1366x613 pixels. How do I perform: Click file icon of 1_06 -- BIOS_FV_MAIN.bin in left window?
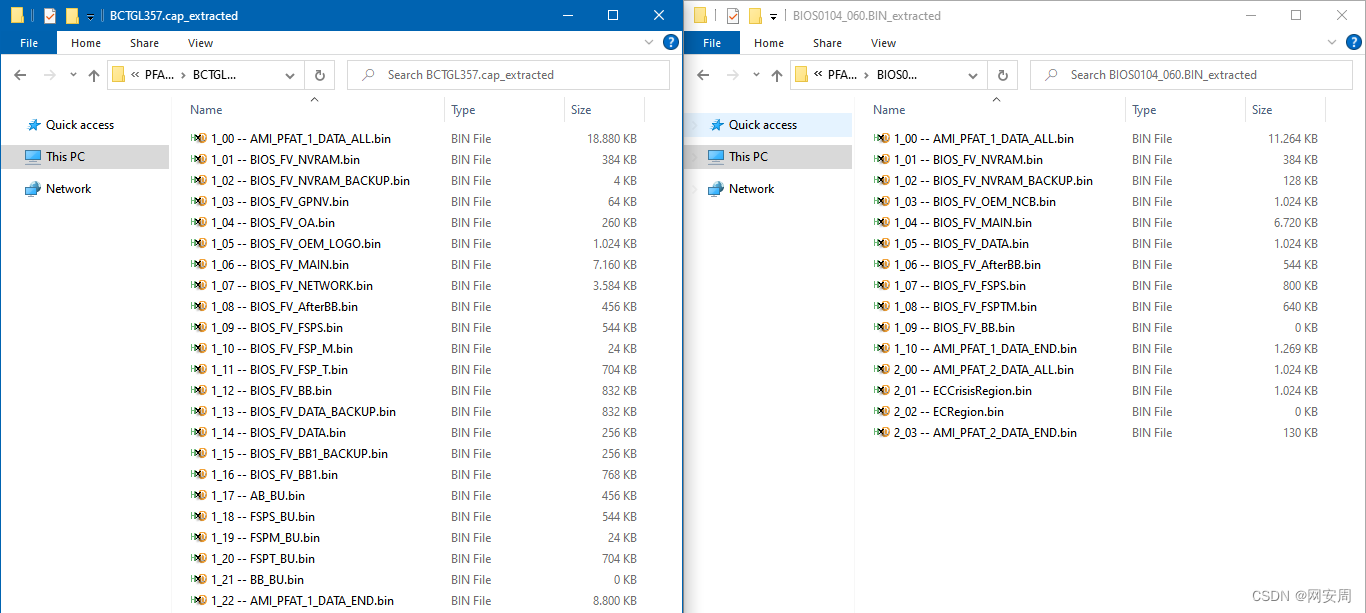pyautogui.click(x=198, y=265)
